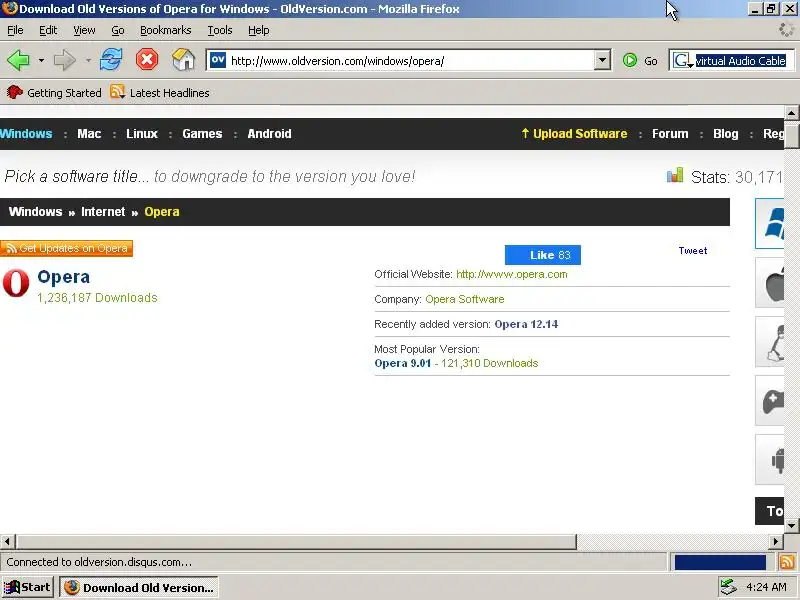Image resolution: width=800 pixels, height=600 pixels.
Task: Open the Tools menu
Action: 220,30
